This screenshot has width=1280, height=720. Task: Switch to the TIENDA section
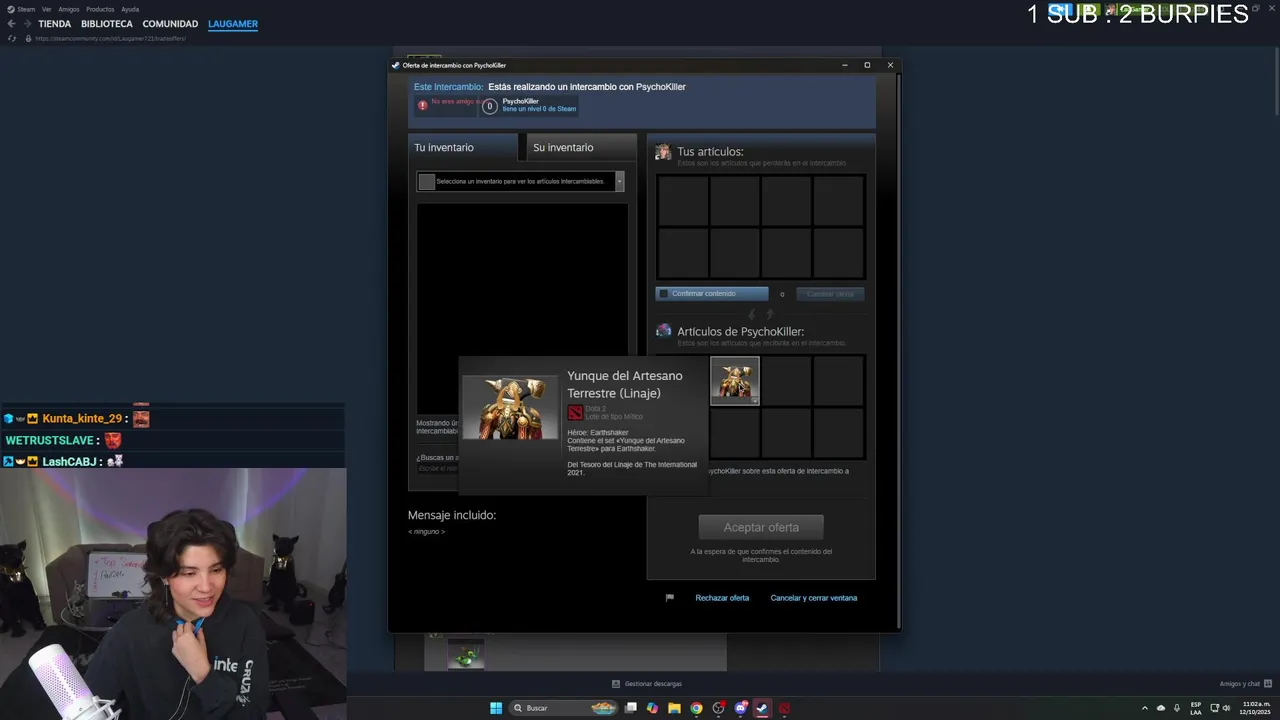[55, 24]
